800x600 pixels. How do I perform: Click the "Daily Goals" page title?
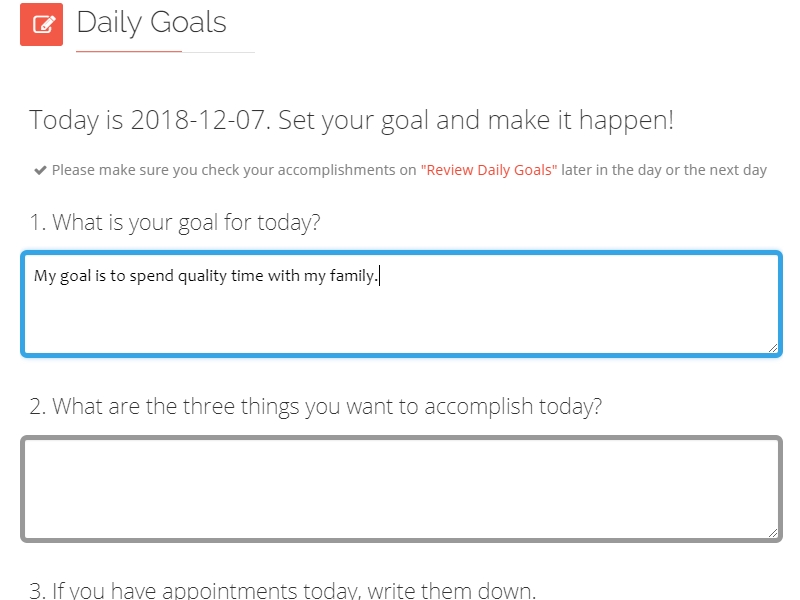coord(152,23)
